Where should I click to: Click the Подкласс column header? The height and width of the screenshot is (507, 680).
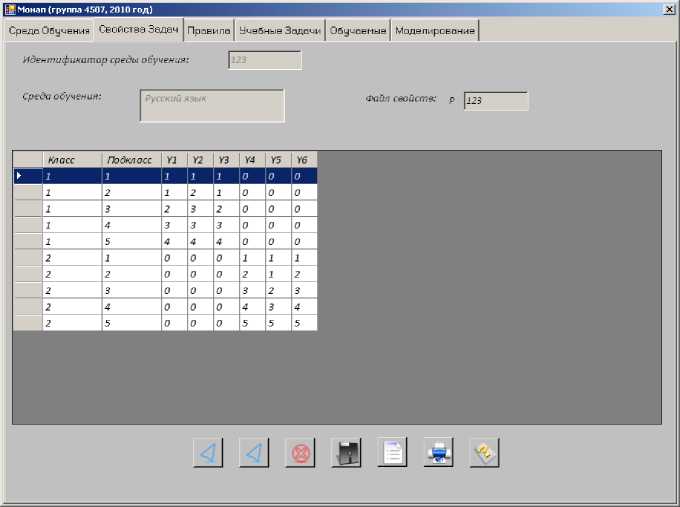(x=130, y=159)
